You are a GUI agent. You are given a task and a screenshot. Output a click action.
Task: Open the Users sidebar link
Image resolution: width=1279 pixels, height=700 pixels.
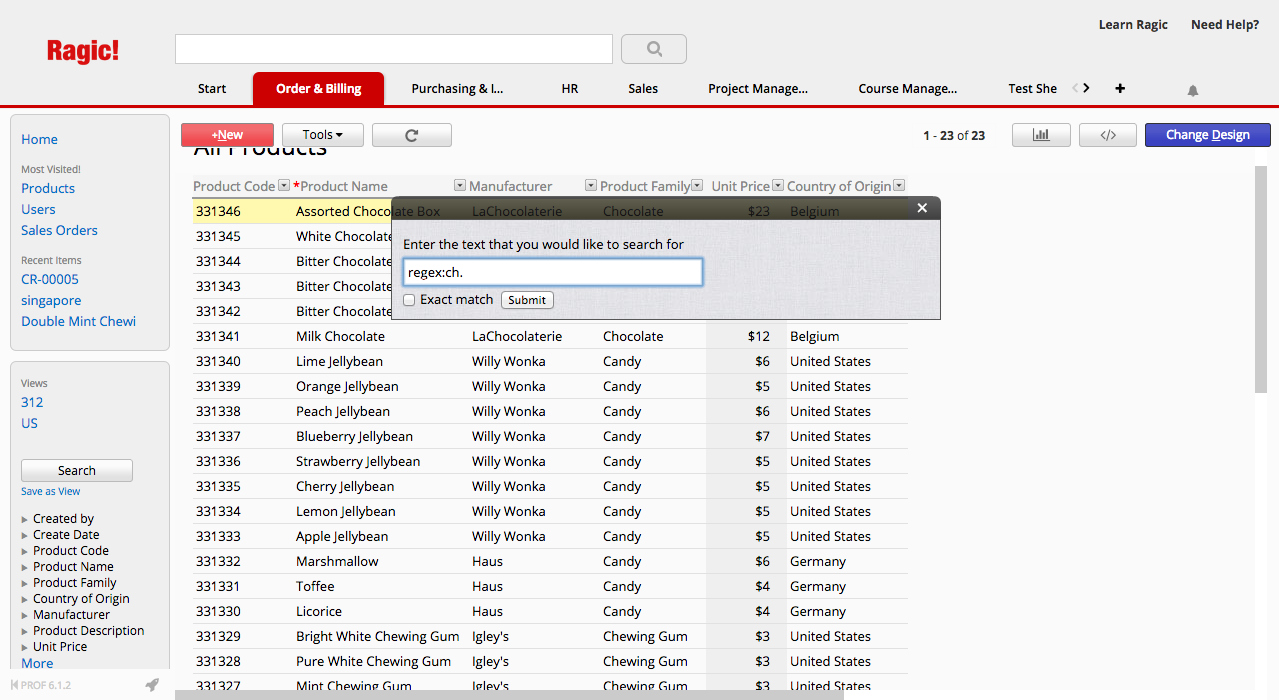[x=38, y=210]
